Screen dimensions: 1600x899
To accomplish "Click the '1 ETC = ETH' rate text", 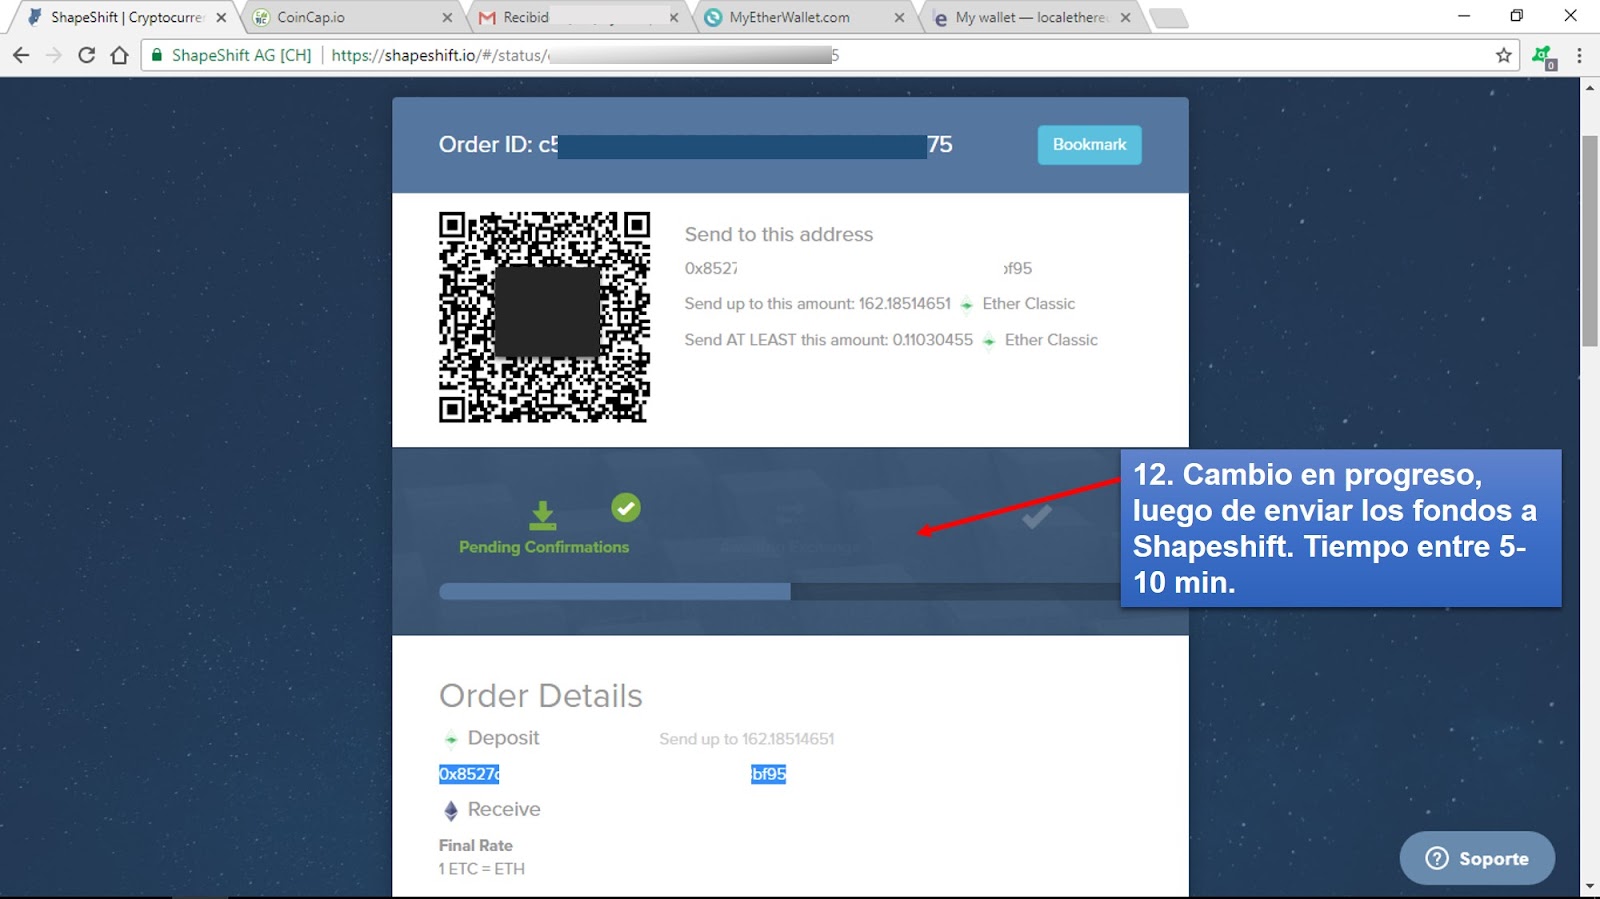I will (x=482, y=869).
